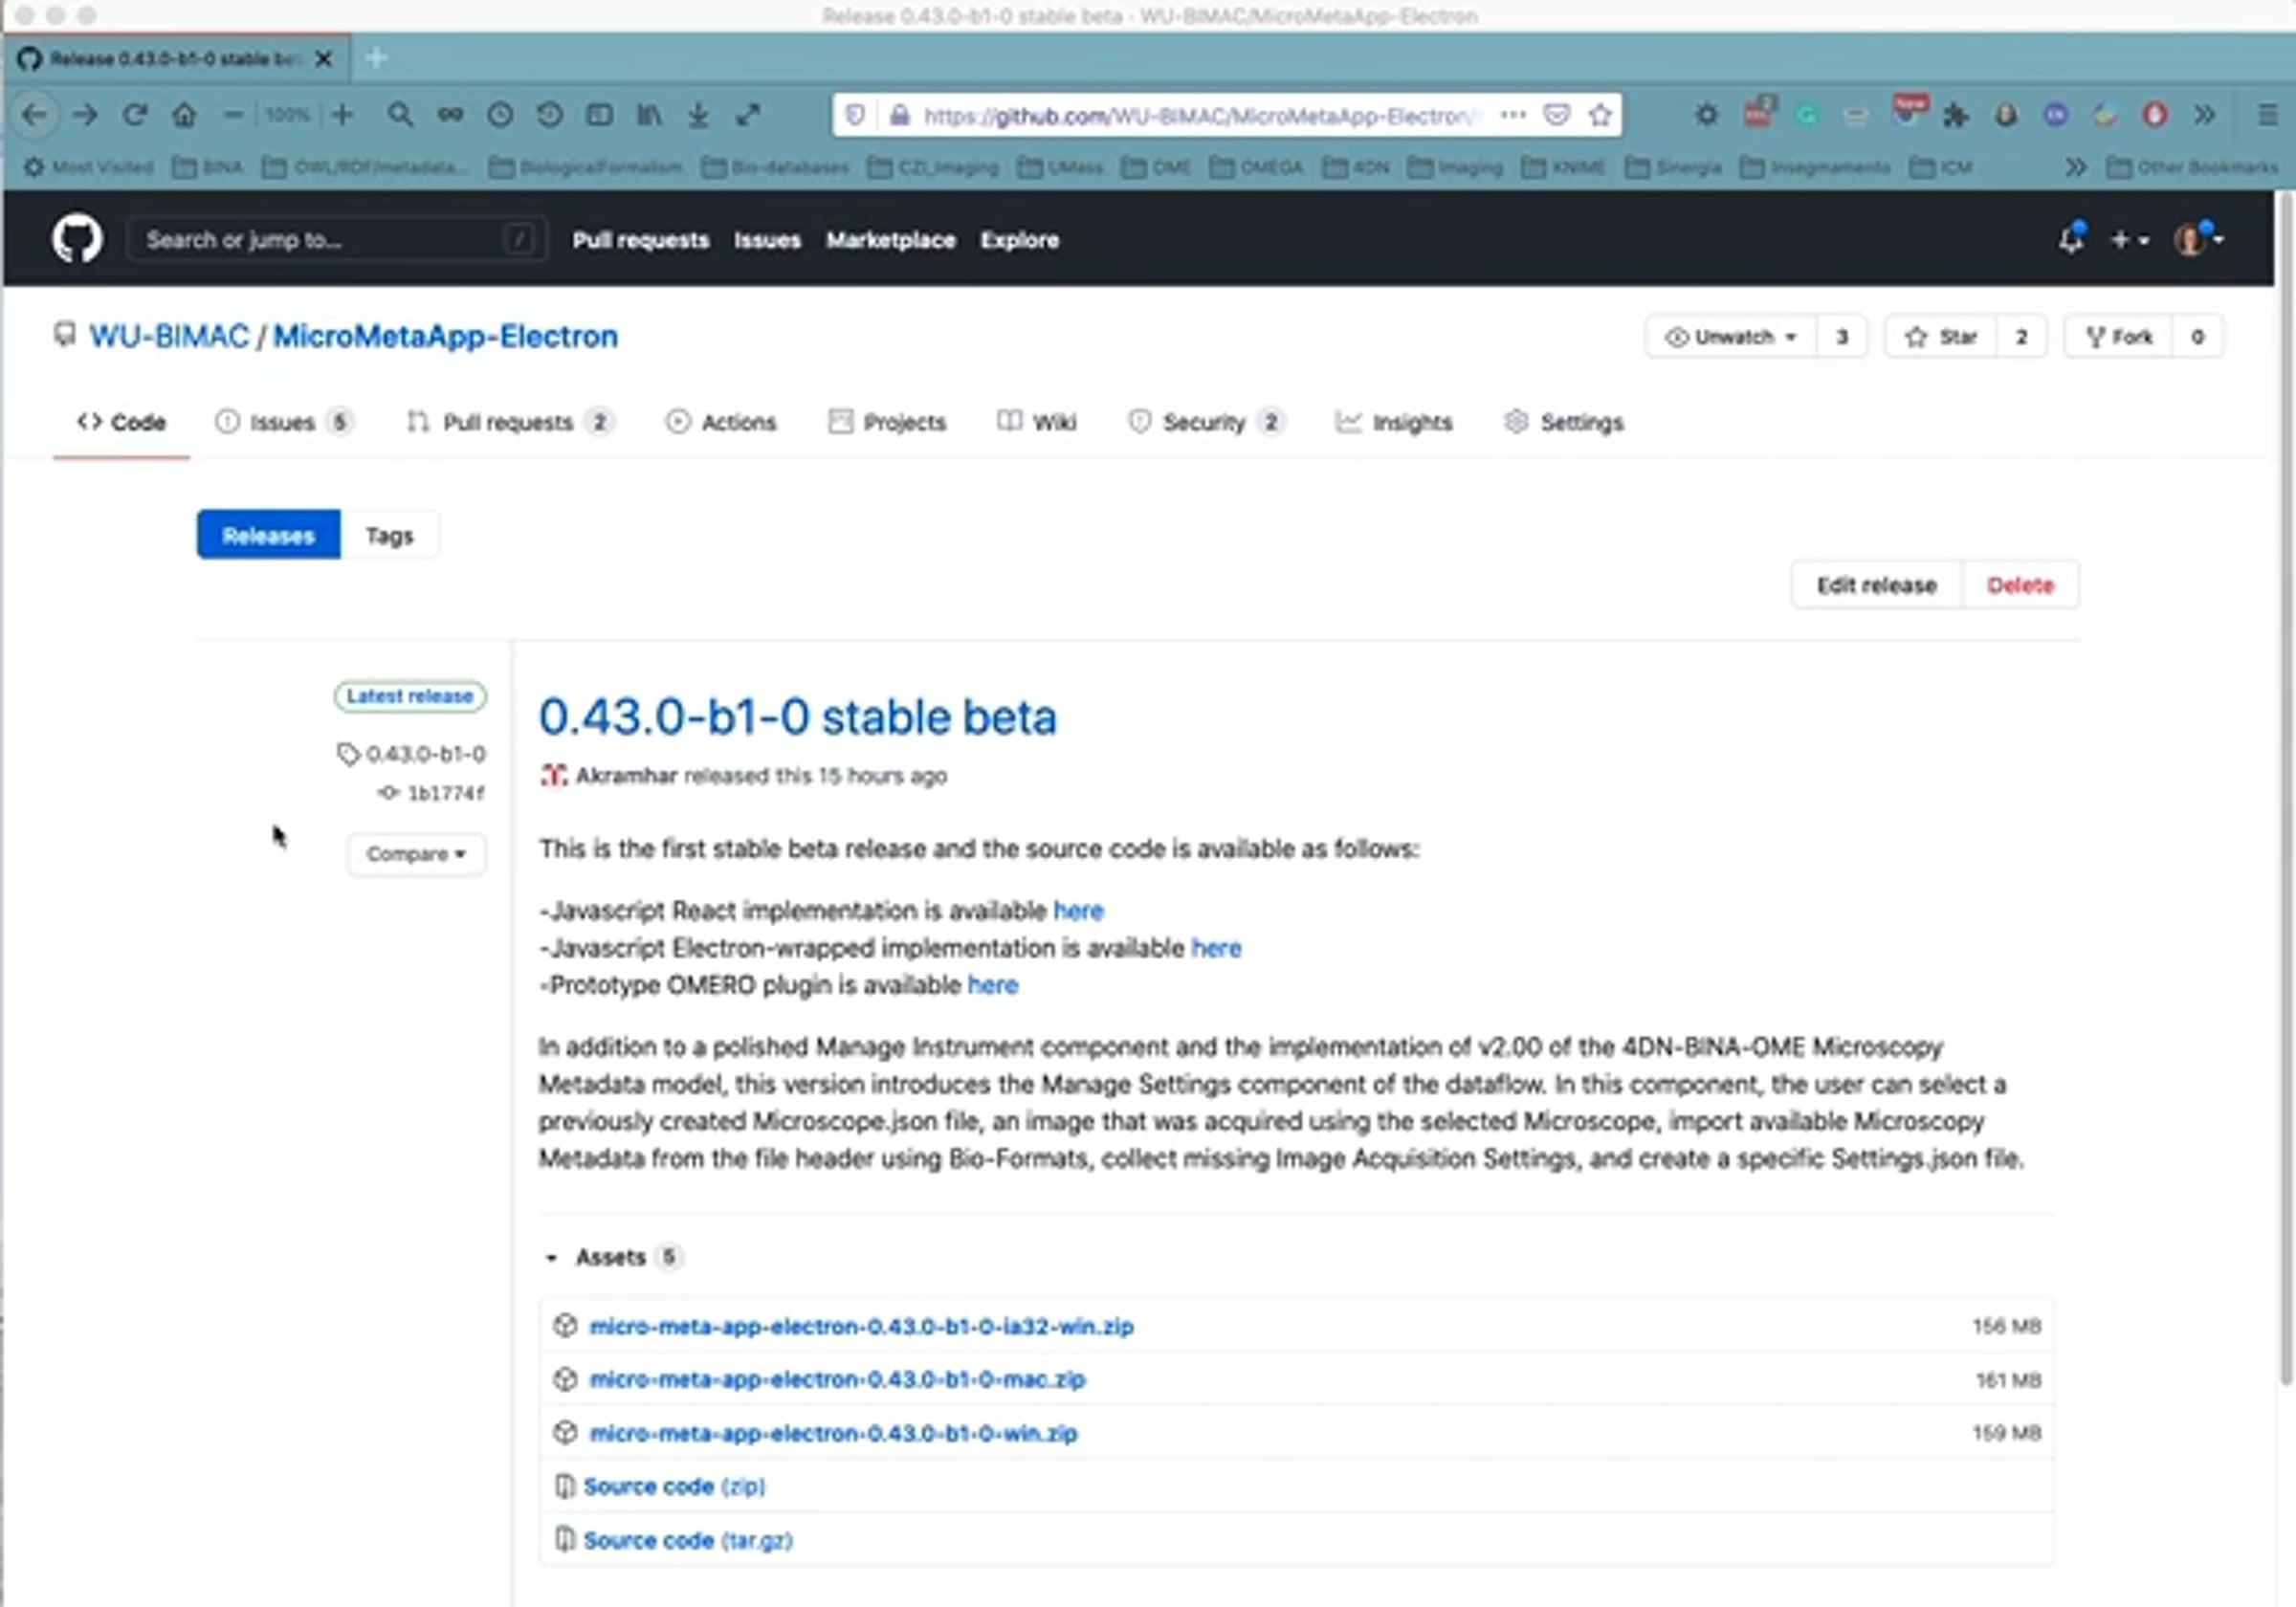Star the MicroMetaApp-Electron repository
The height and width of the screenshot is (1607, 2296).
[x=1940, y=337]
